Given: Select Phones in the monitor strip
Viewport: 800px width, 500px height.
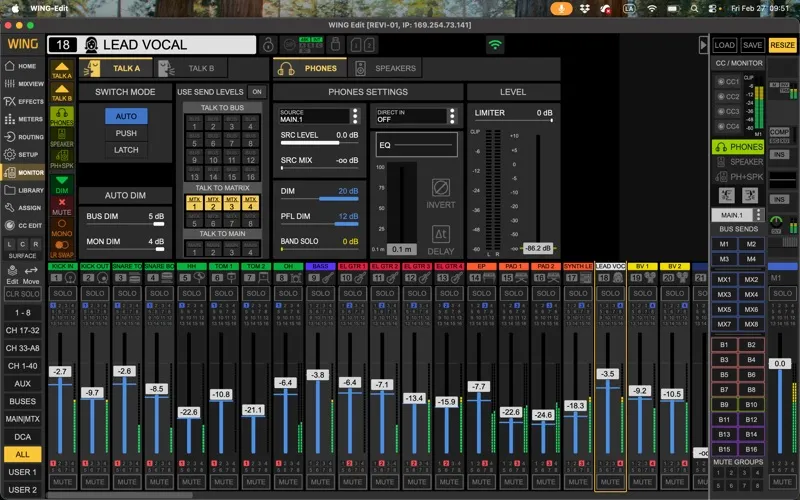Looking at the screenshot, I should [62, 116].
